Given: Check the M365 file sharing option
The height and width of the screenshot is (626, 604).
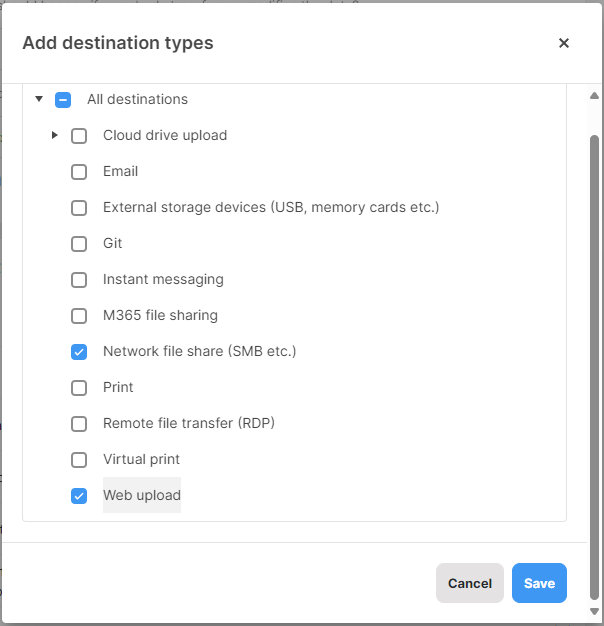Looking at the screenshot, I should pos(79,316).
